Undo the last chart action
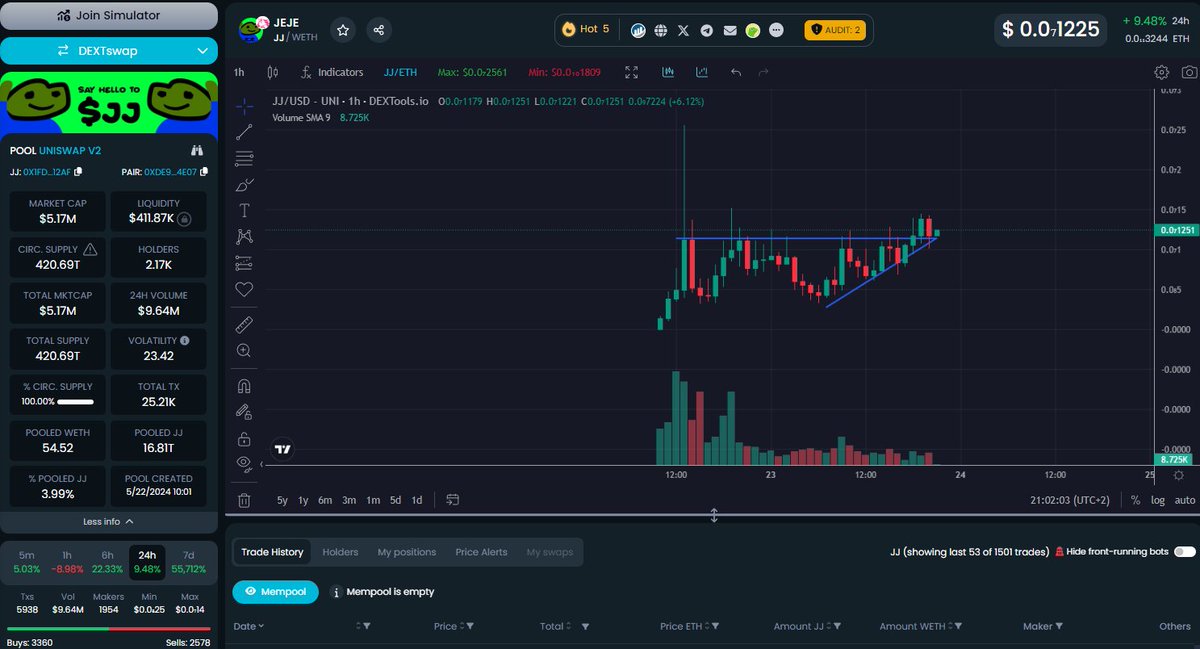Image resolution: width=1200 pixels, height=649 pixels. click(x=736, y=72)
